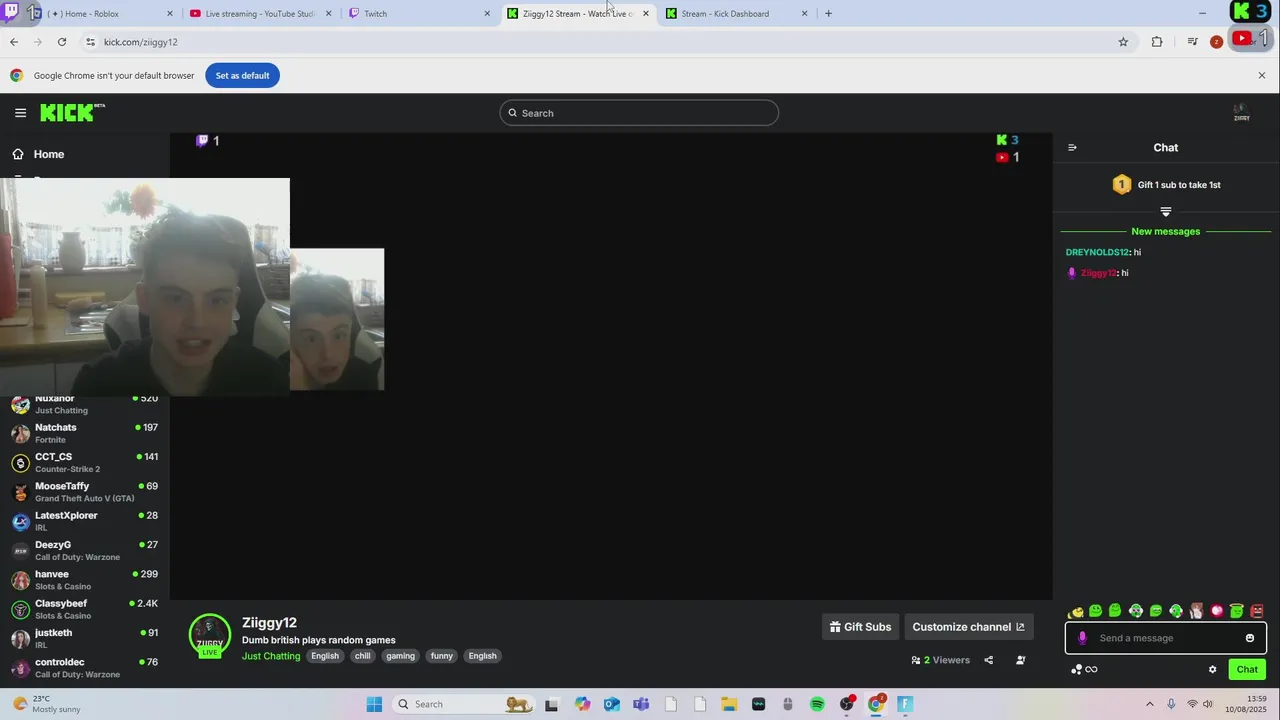Open Chrome extensions puzzle icon

tap(1157, 42)
